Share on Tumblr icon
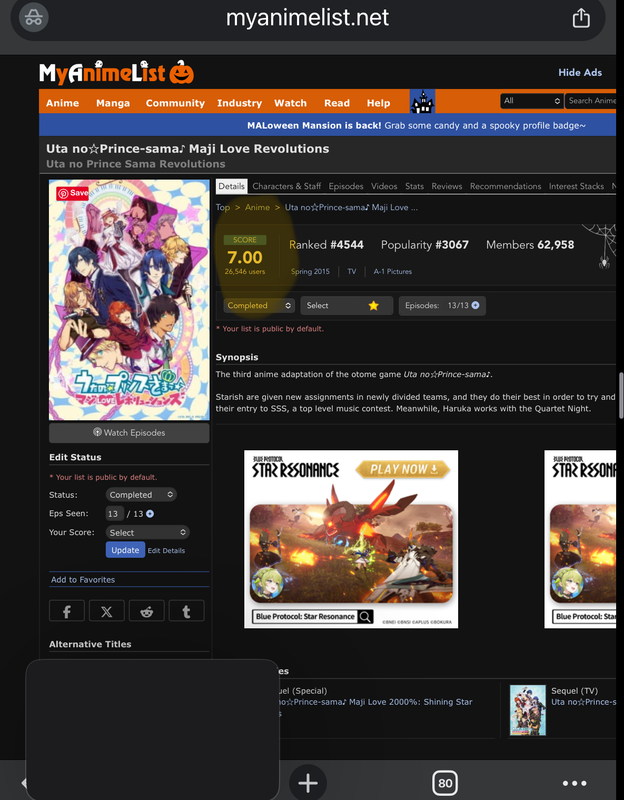The height and width of the screenshot is (800, 624). click(x=187, y=611)
